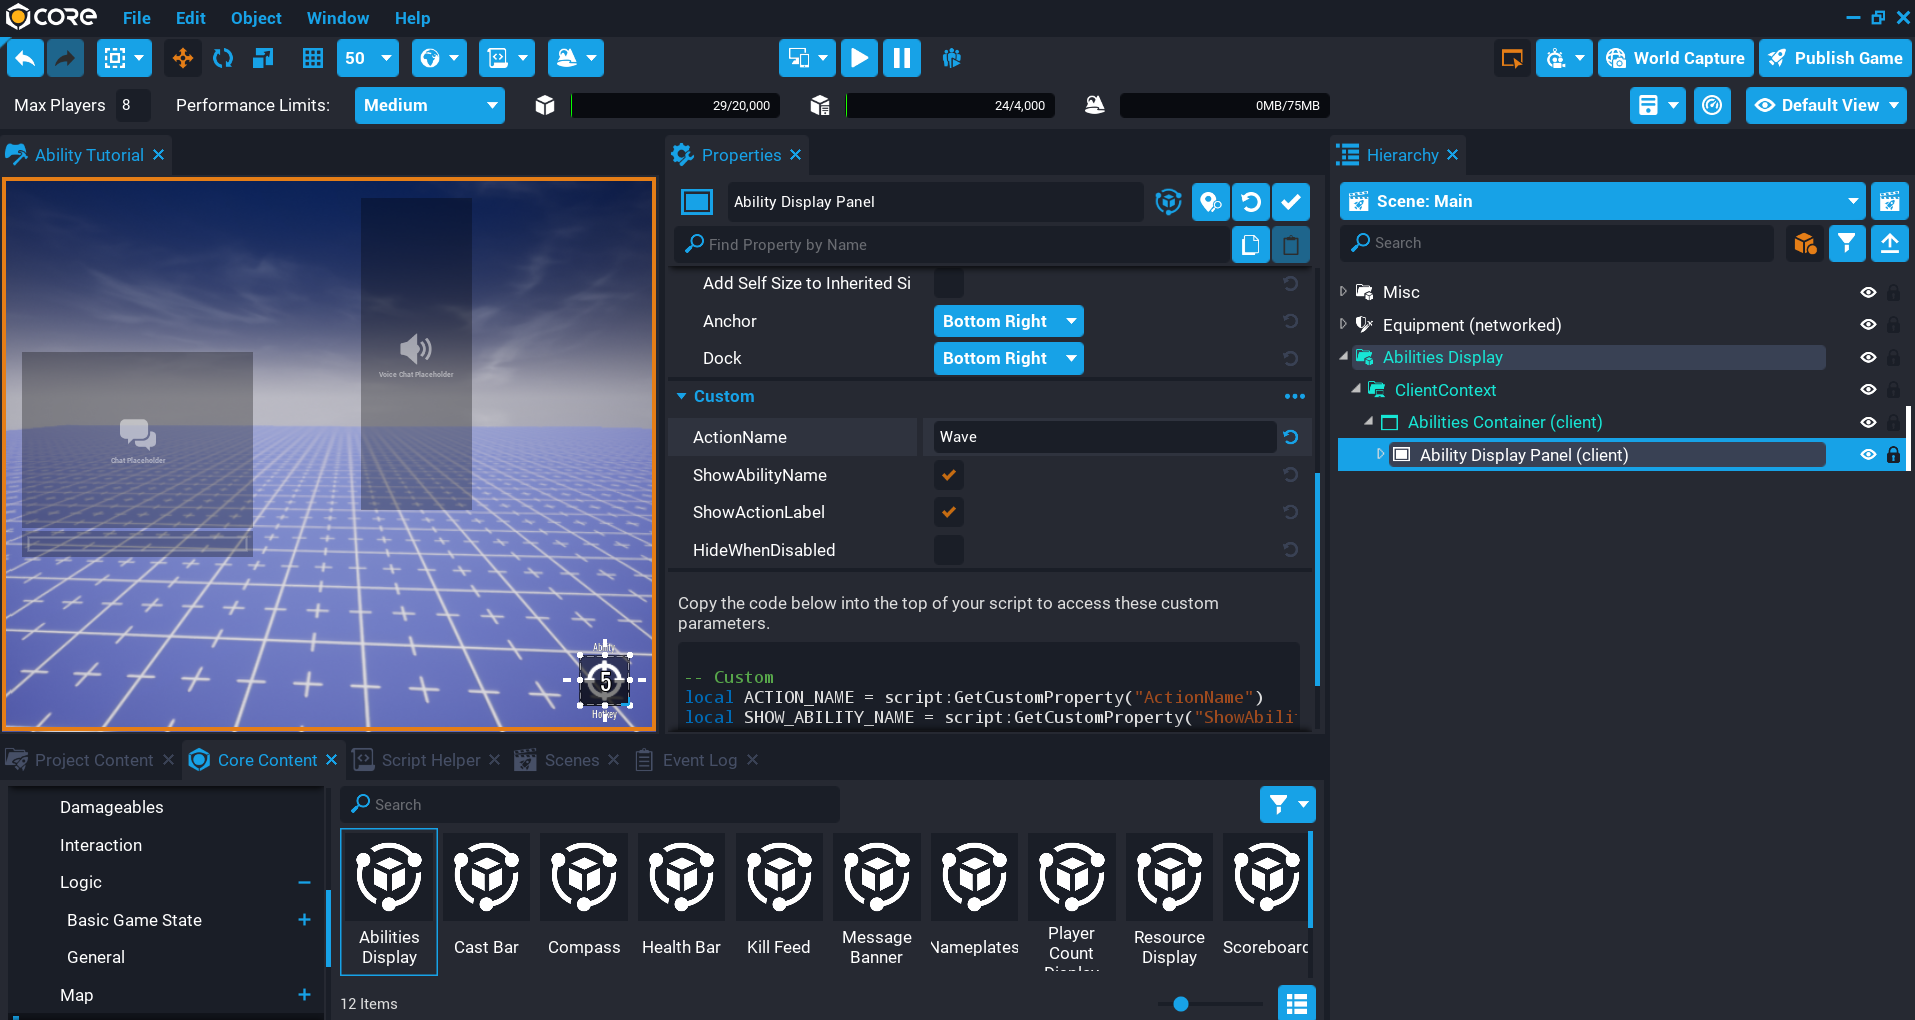Open the Object menu
The height and width of the screenshot is (1020, 1915).
click(256, 18)
